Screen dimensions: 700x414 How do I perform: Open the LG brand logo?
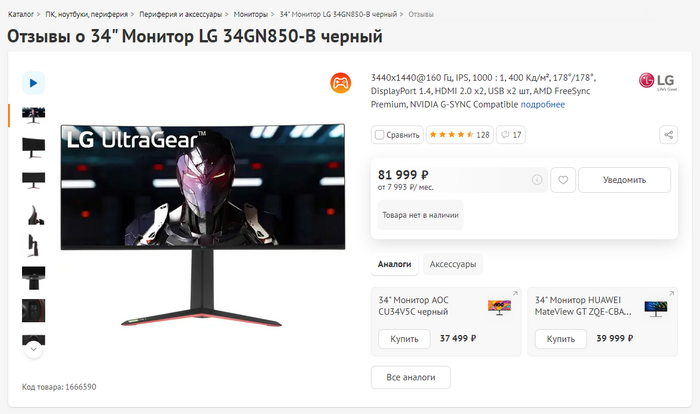[658, 81]
